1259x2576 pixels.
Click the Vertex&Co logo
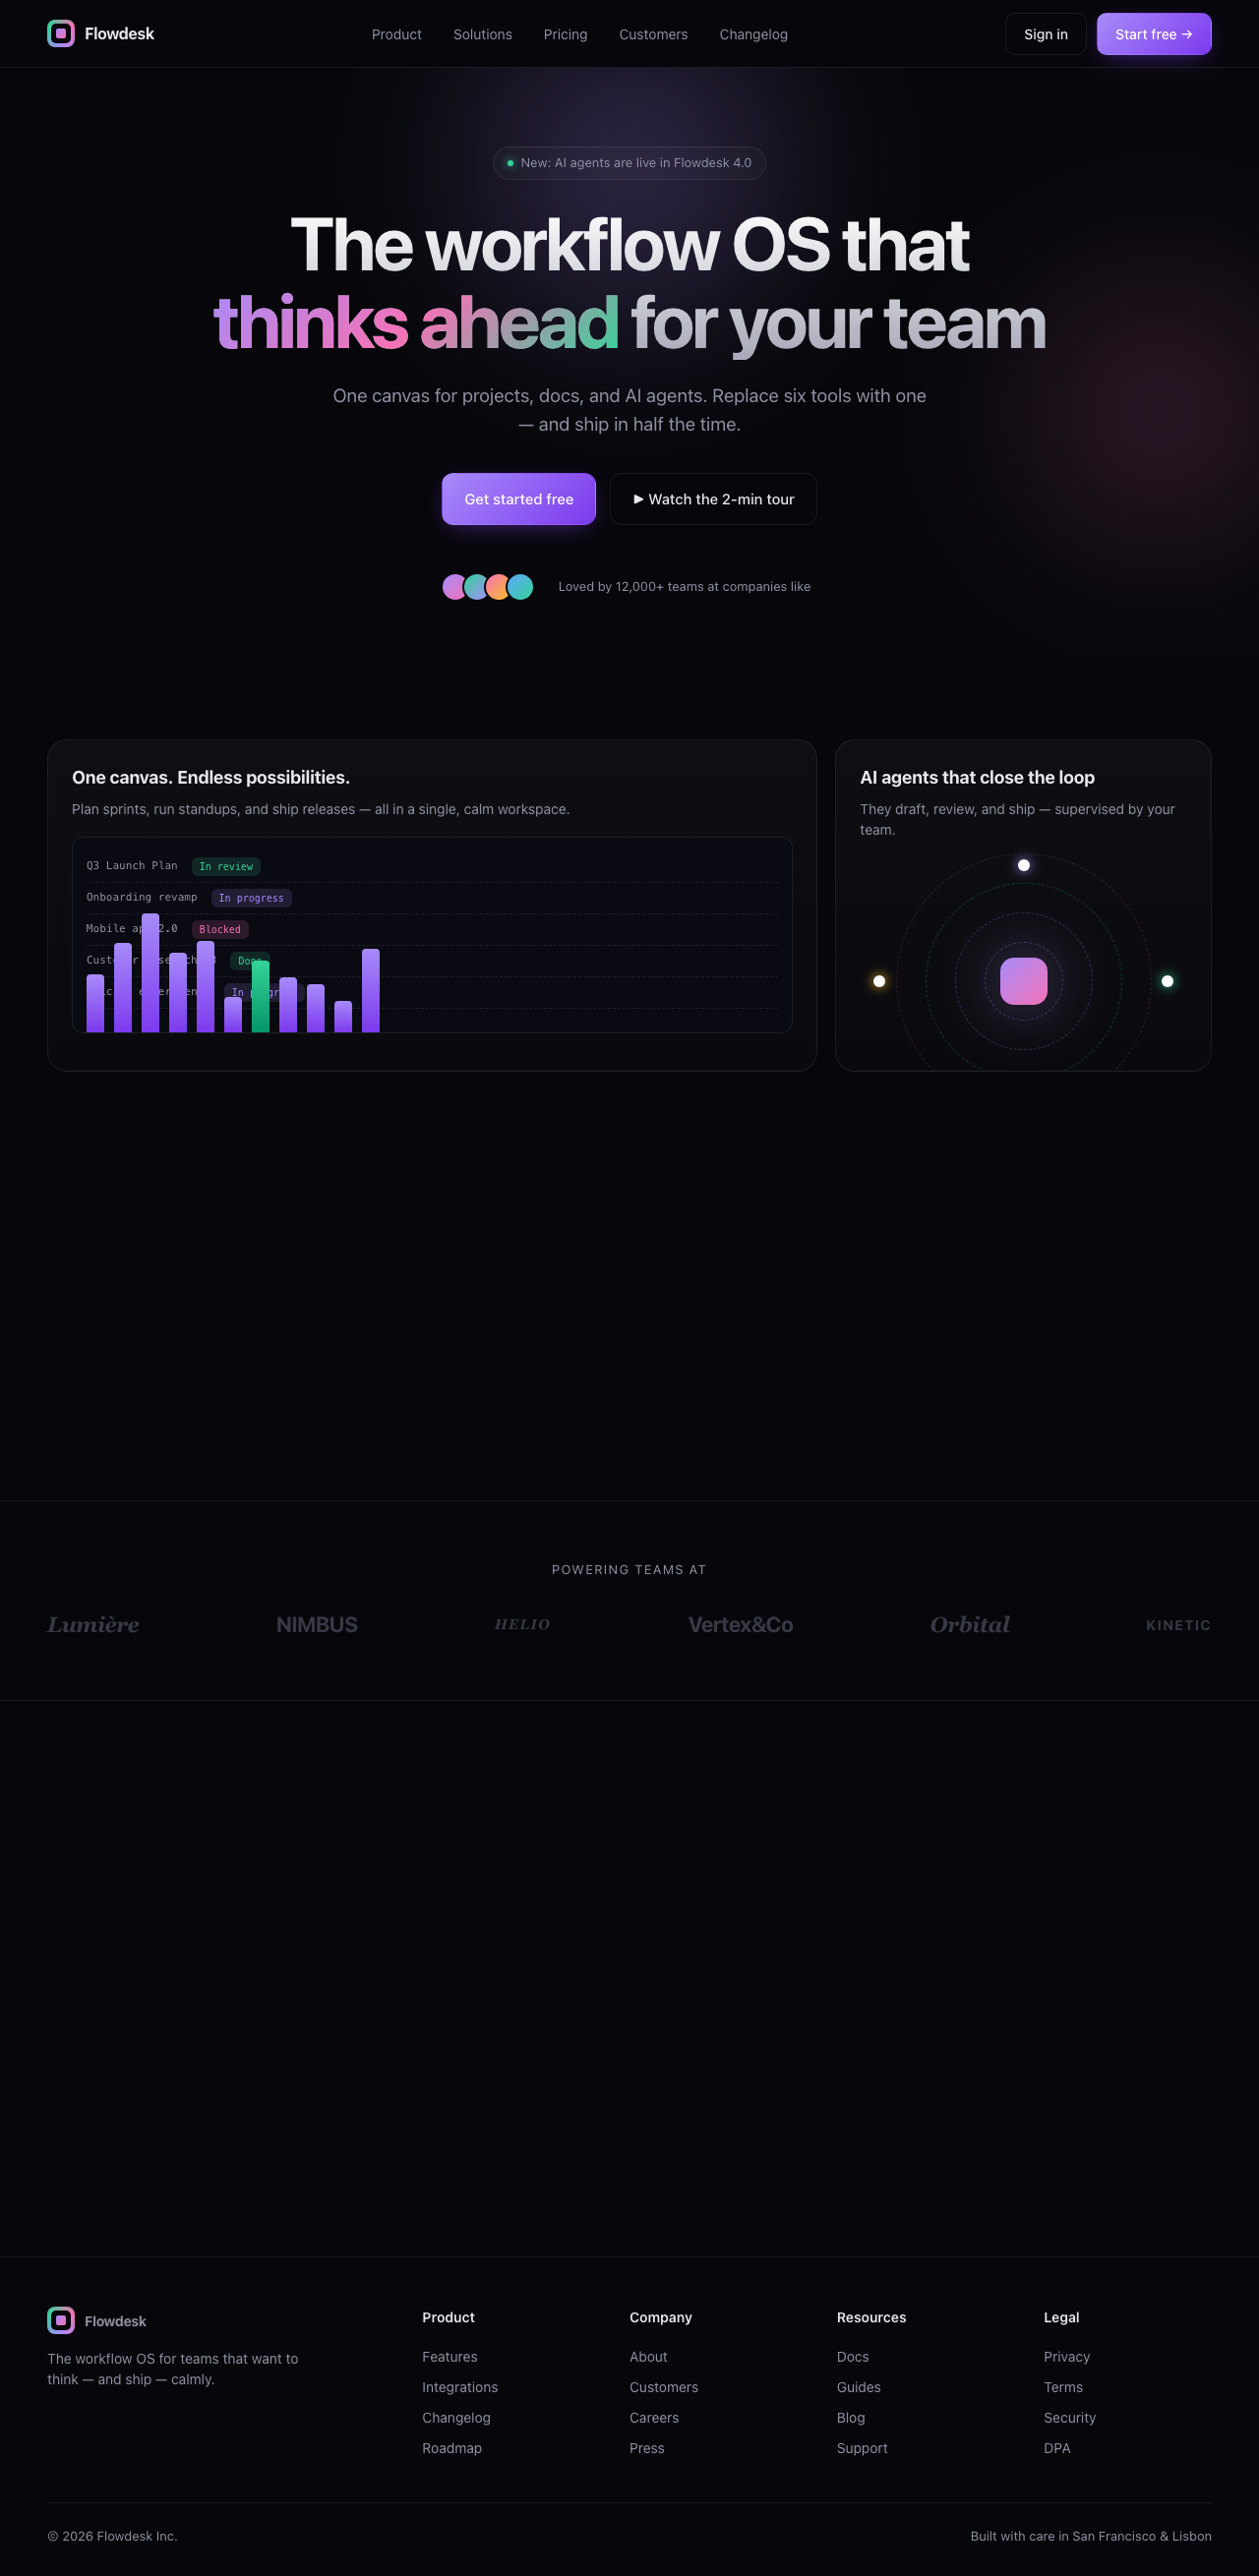(x=740, y=1625)
